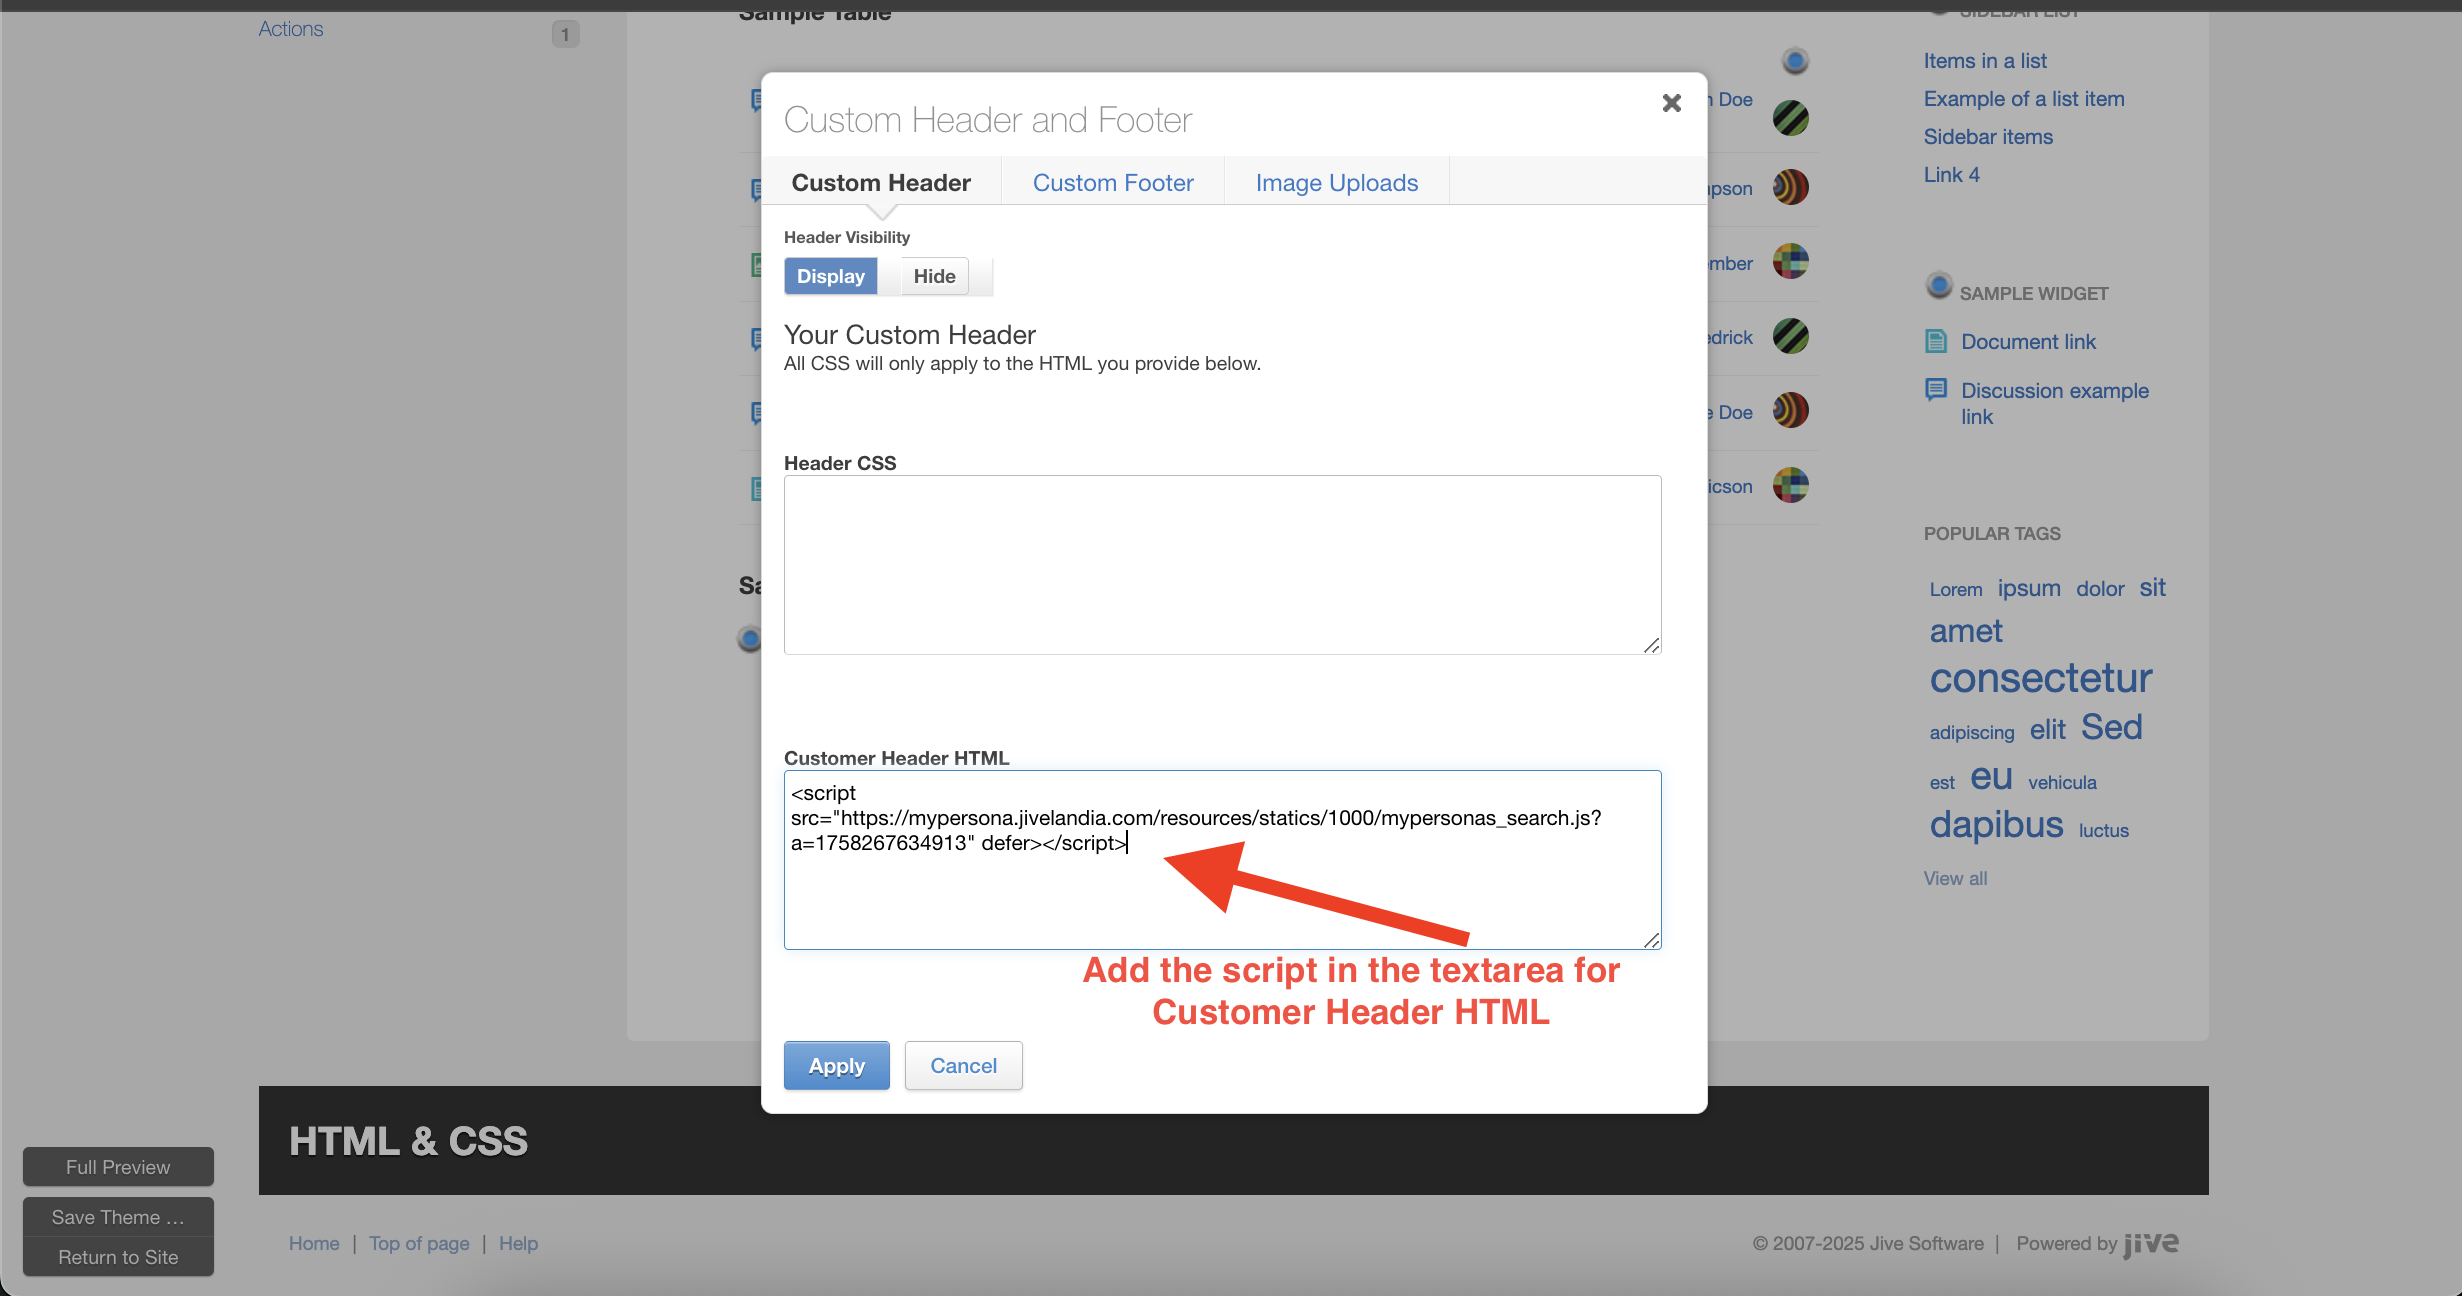Viewport: 2462px width, 1296px height.
Task: Click the green striped avatar beside Doe
Action: click(1790, 118)
